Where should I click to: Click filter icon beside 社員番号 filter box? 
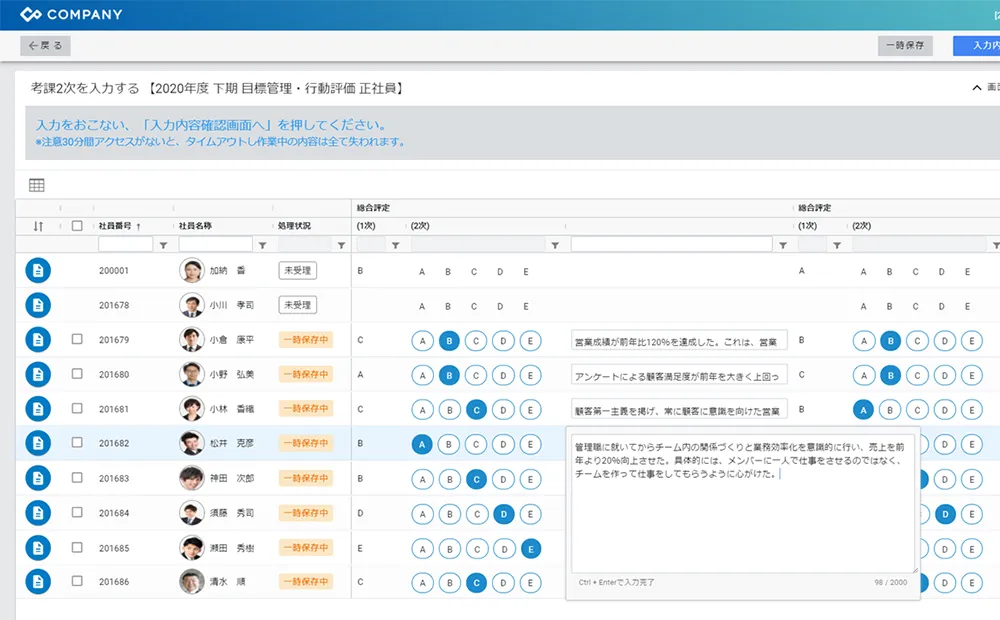point(163,245)
